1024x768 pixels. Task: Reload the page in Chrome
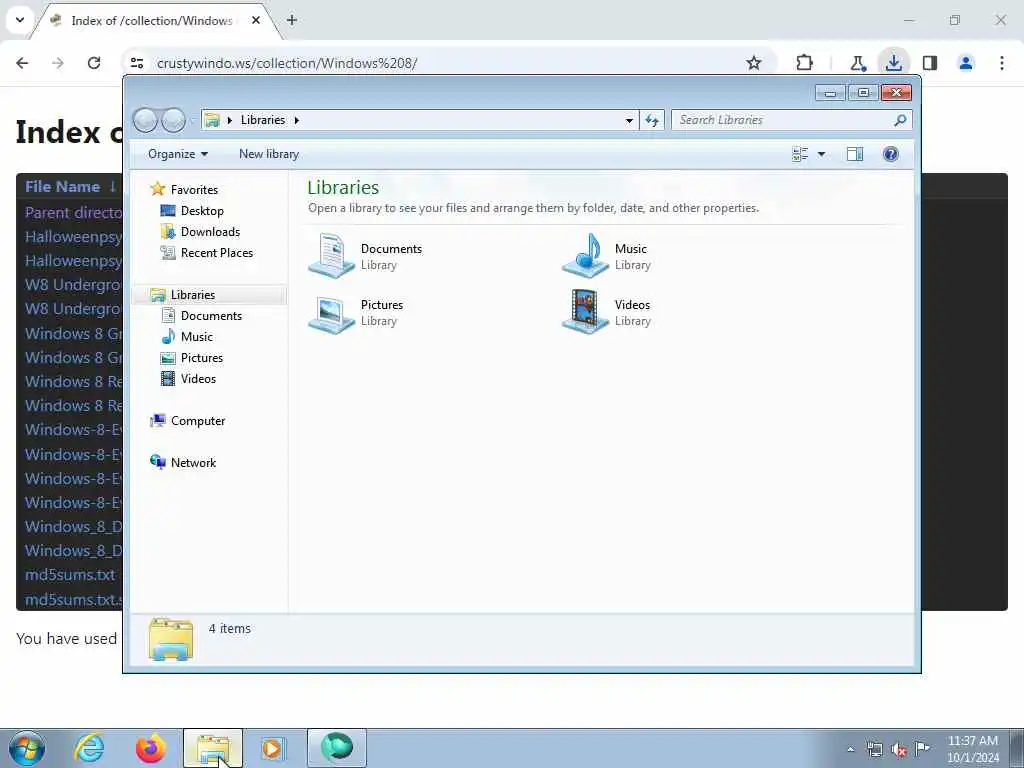tap(94, 63)
